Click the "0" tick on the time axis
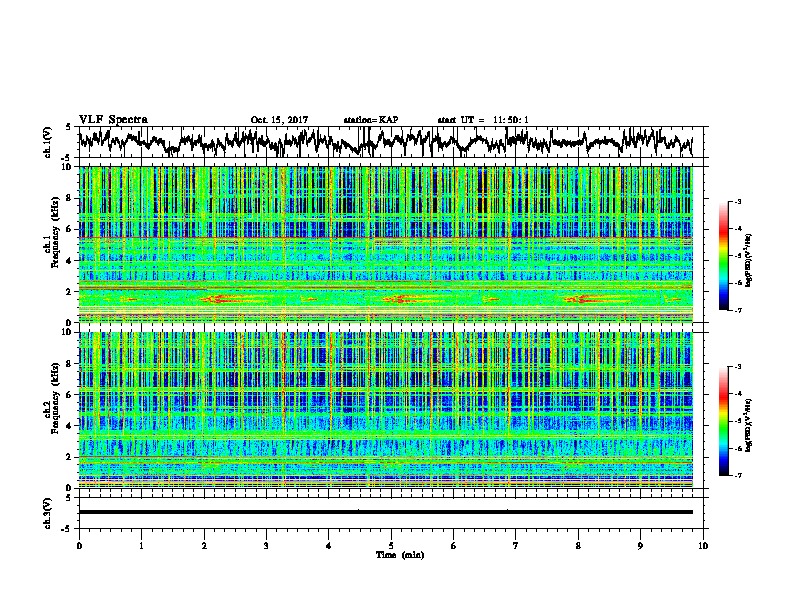The image size is (792, 612). pyautogui.click(x=79, y=546)
